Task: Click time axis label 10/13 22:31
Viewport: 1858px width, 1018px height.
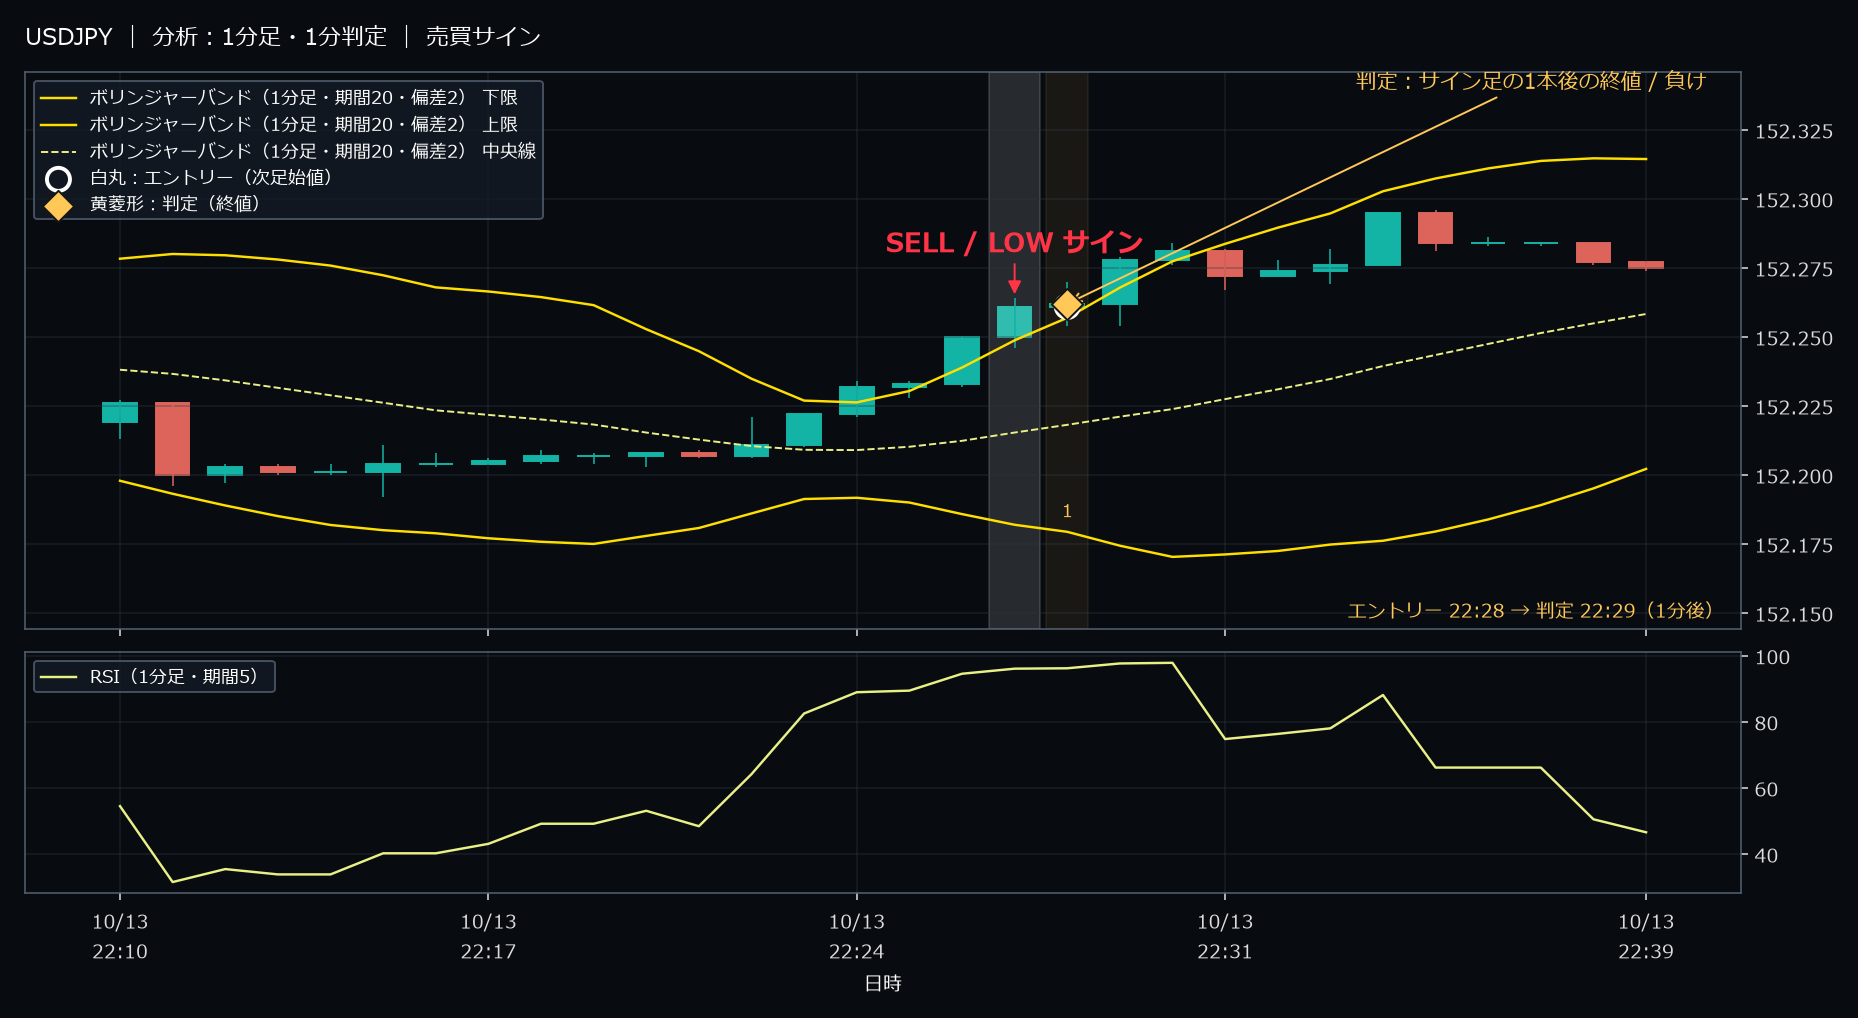Action: [1225, 937]
